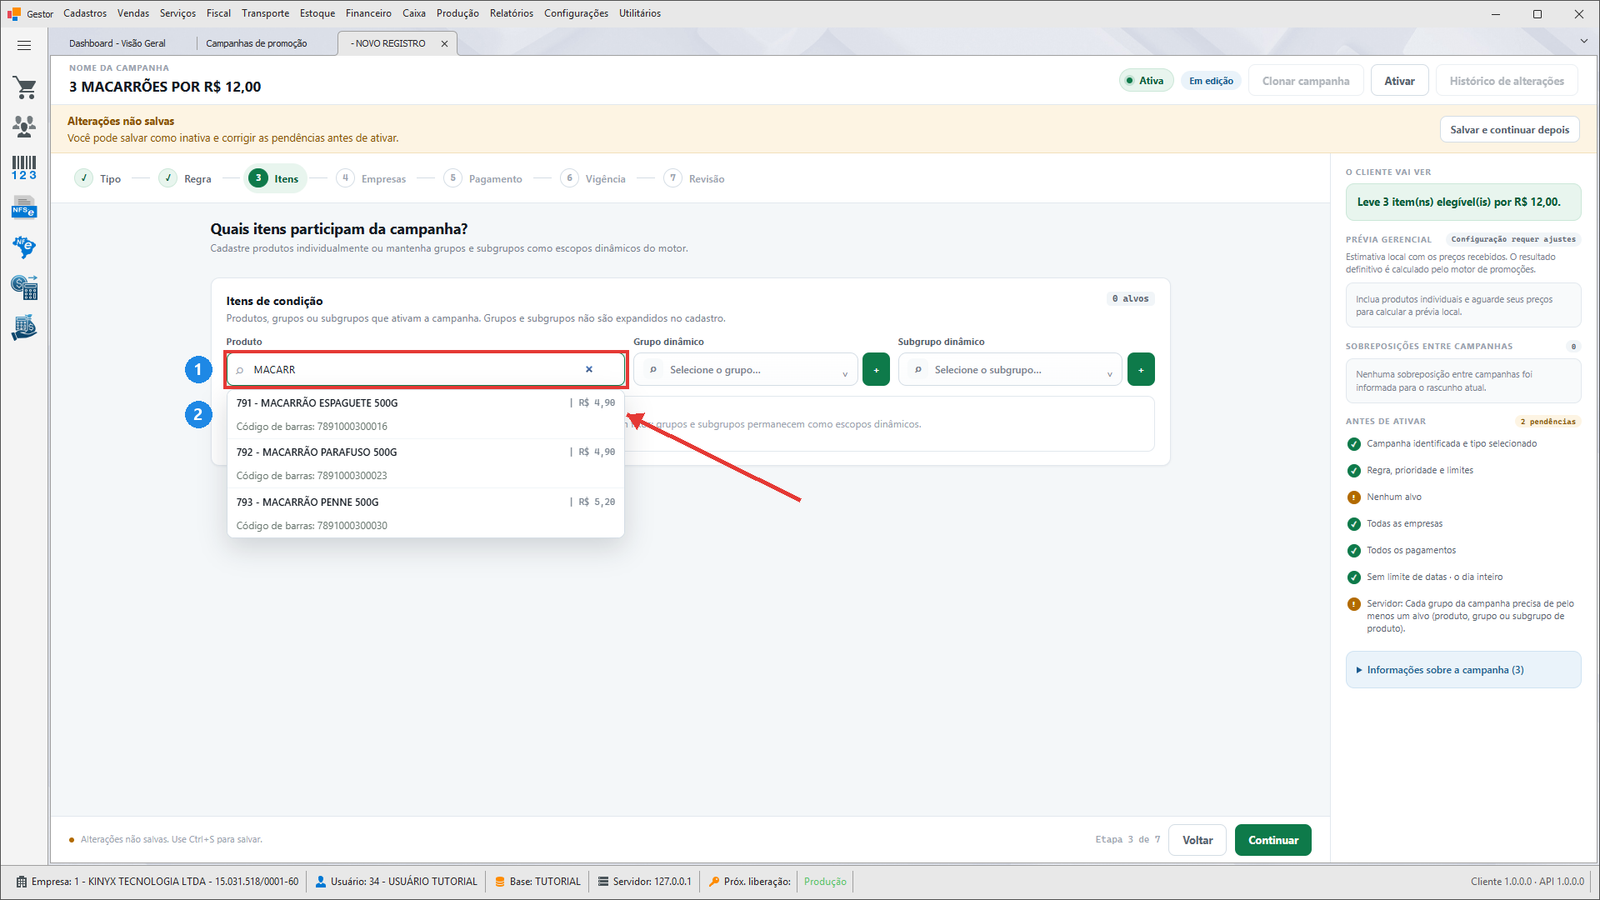Viewport: 1600px width, 900px height.
Task: Click the Voltar button
Action: click(x=1198, y=840)
